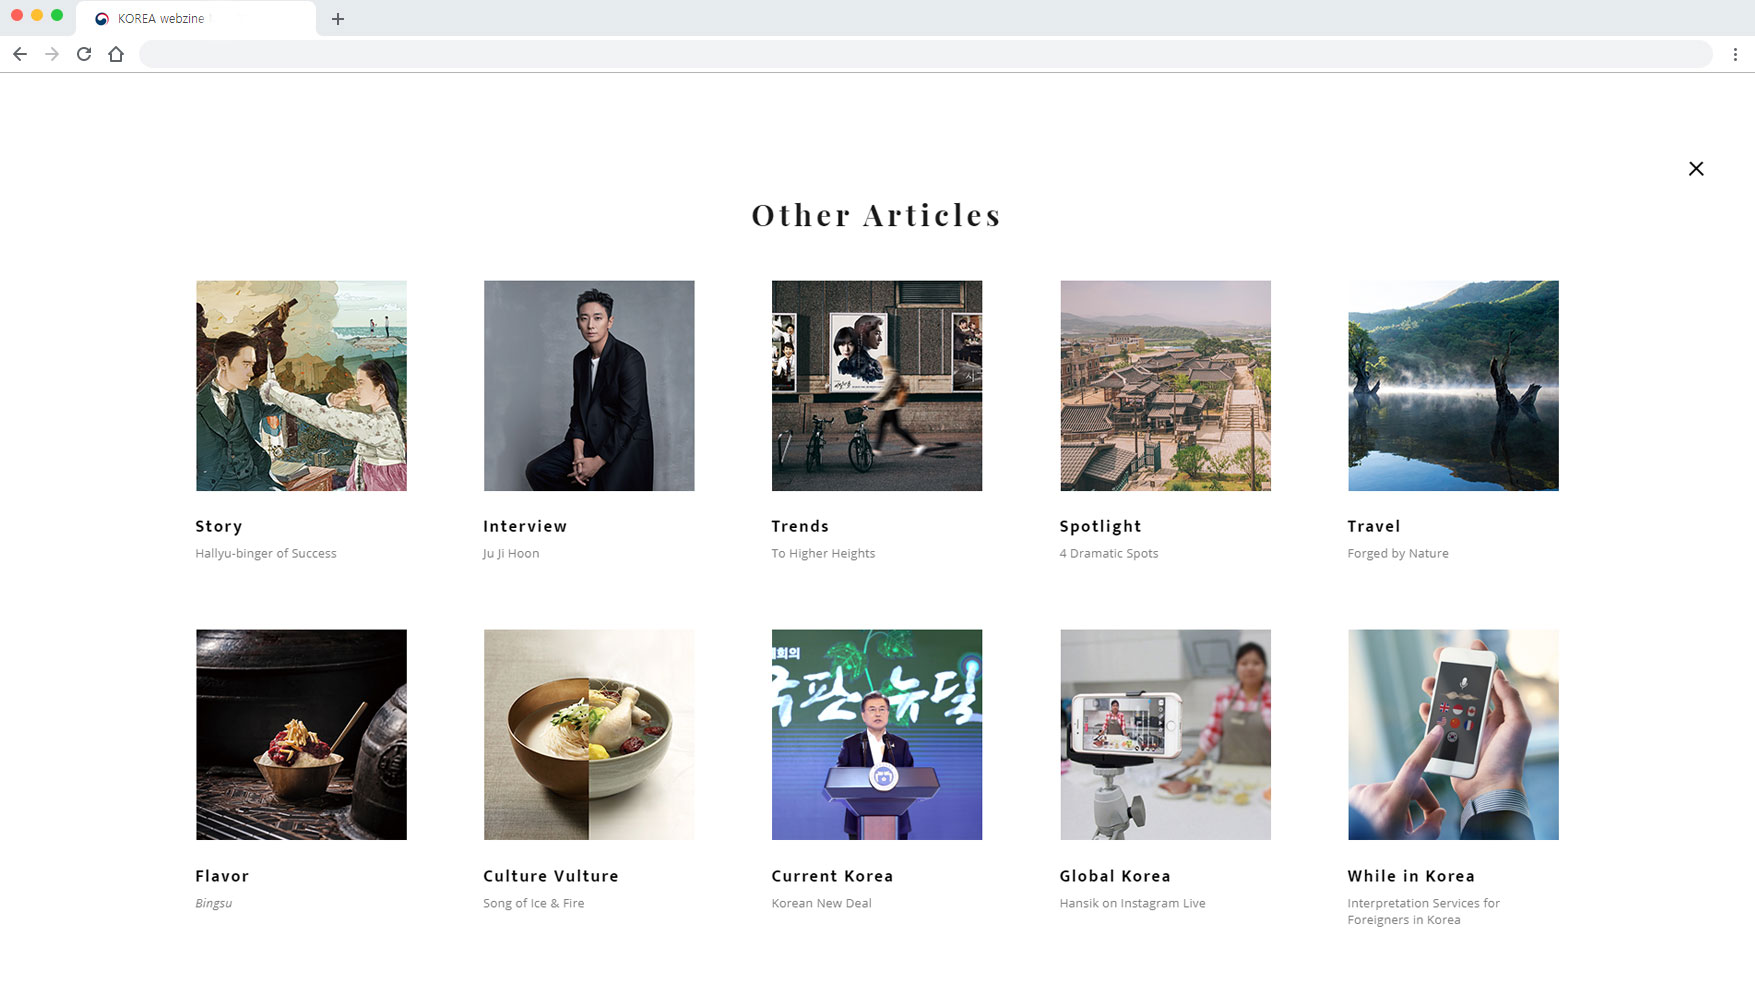Screen dimensions: 1755x990
Task: Open the While in Korea phone image
Action: pos(1453,735)
